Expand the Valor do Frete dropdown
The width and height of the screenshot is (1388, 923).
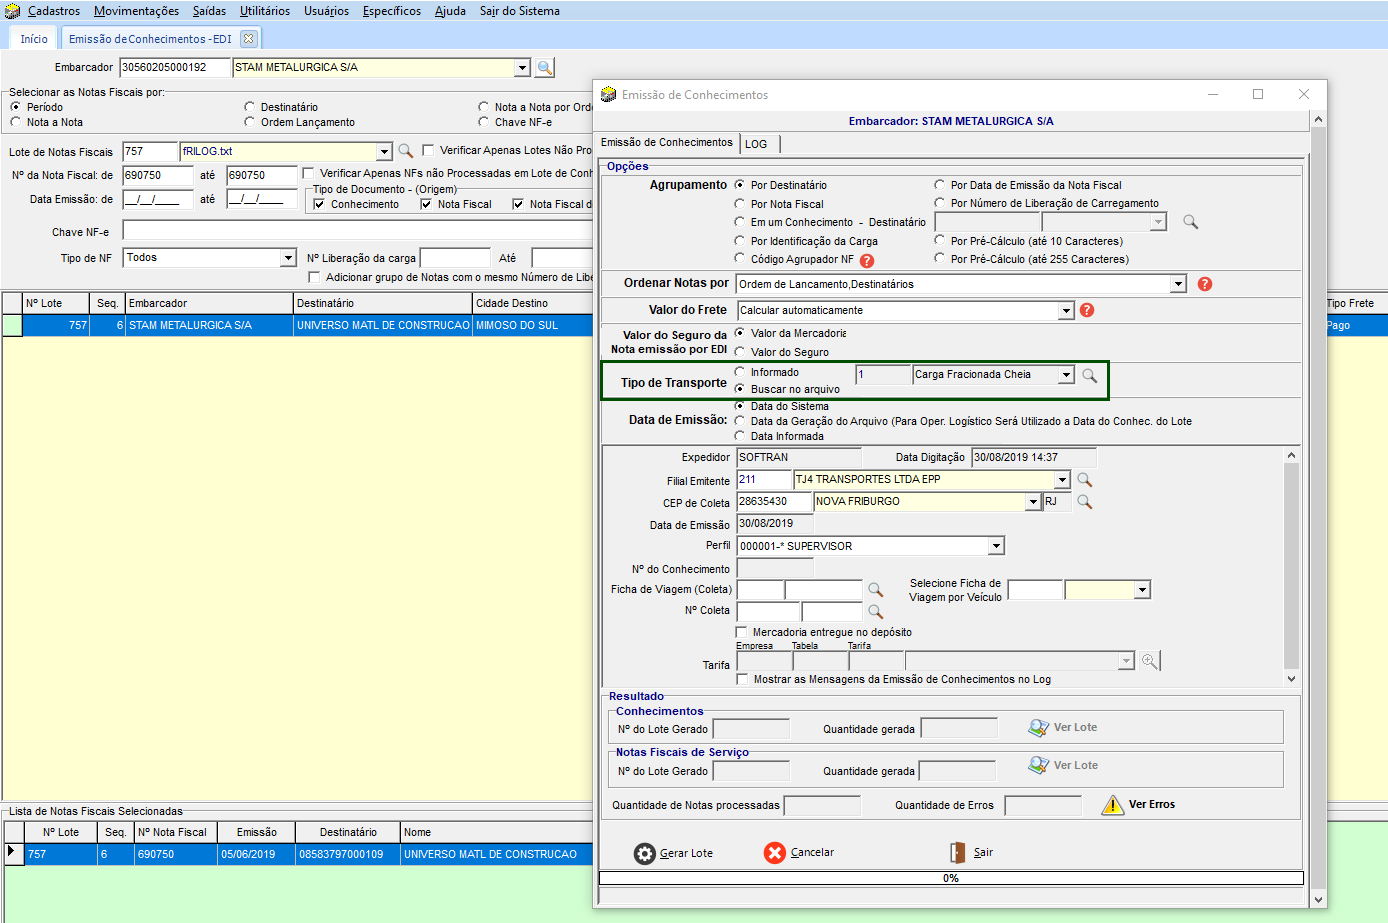pos(1065,311)
